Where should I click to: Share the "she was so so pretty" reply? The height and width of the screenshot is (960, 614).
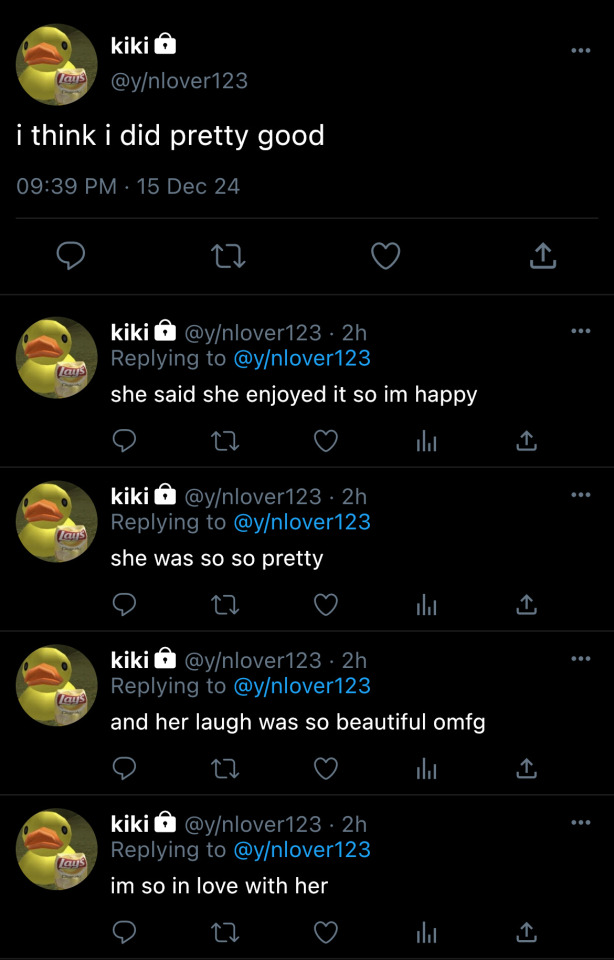pos(527,604)
